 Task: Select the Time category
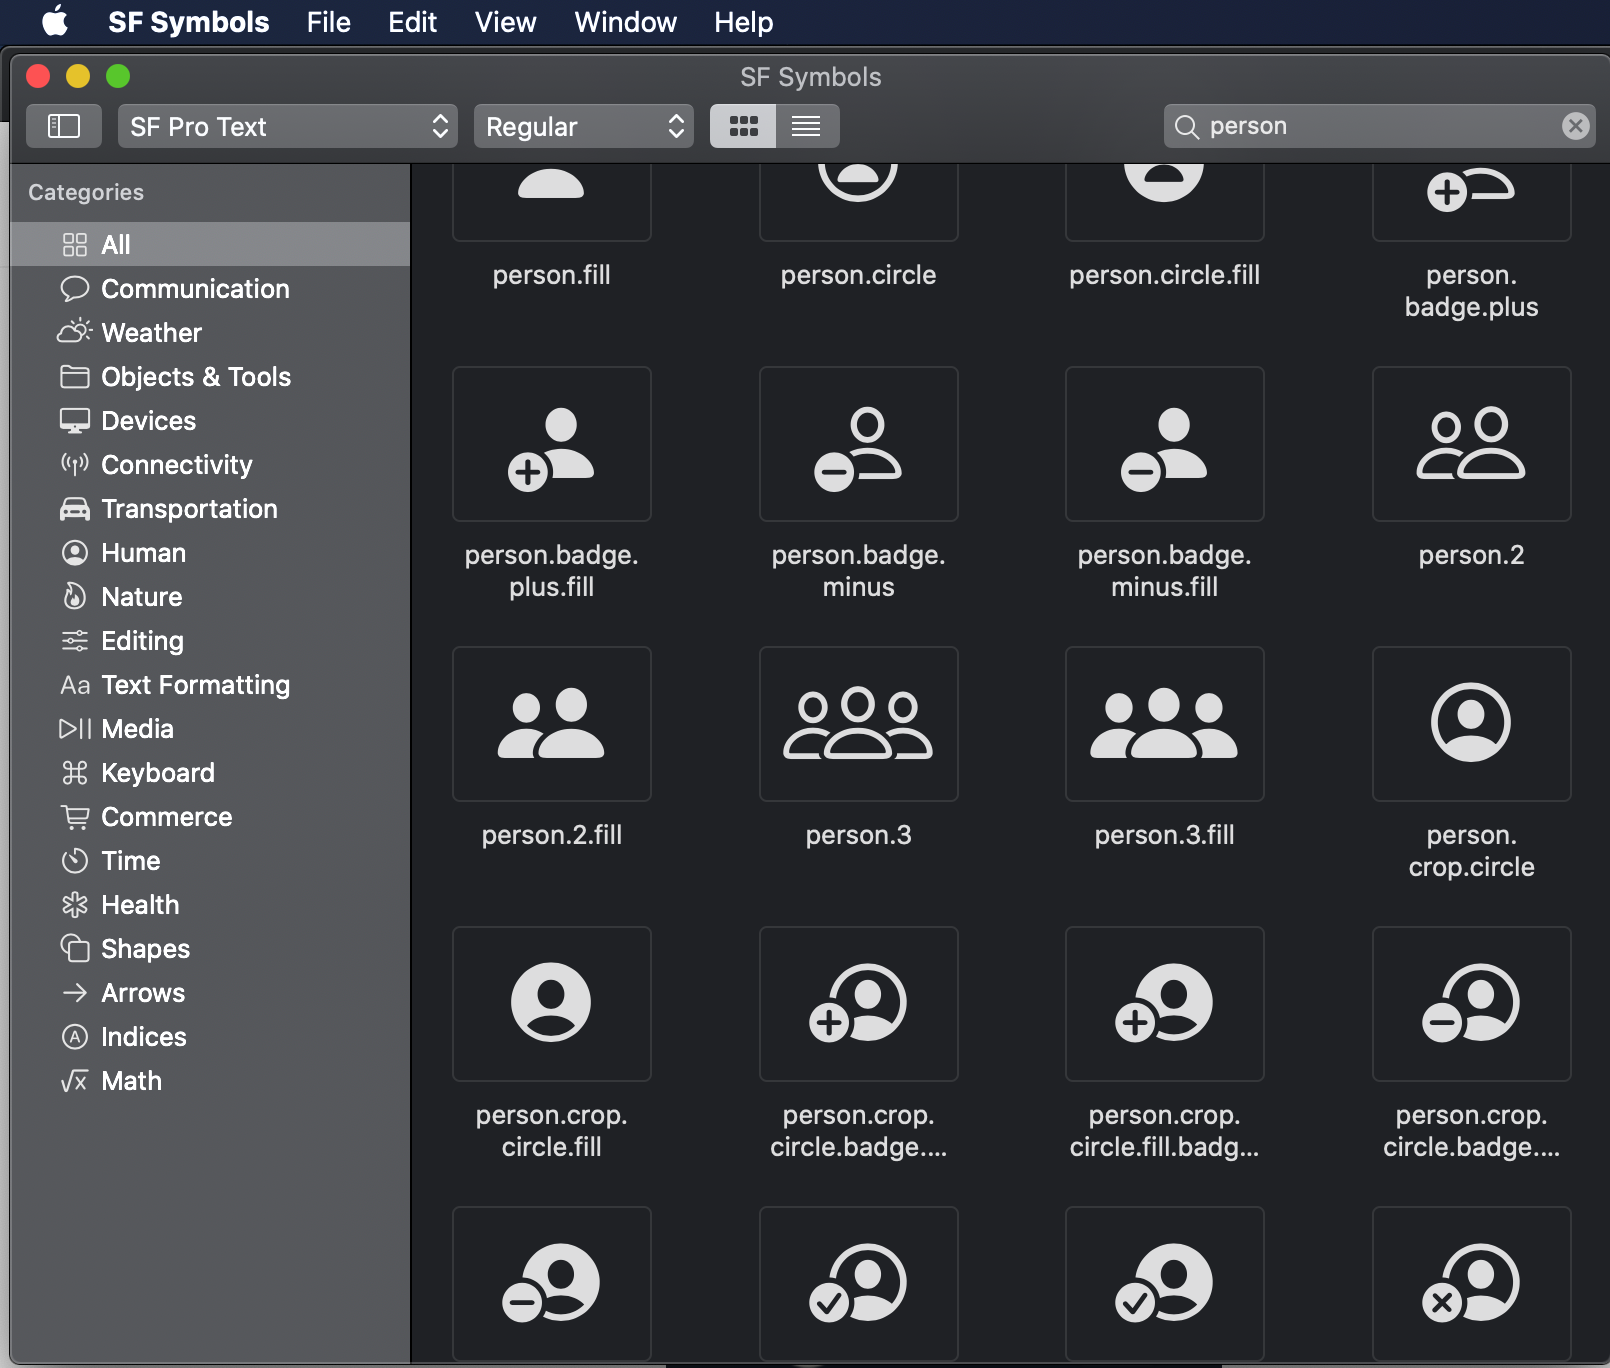click(x=210, y=861)
